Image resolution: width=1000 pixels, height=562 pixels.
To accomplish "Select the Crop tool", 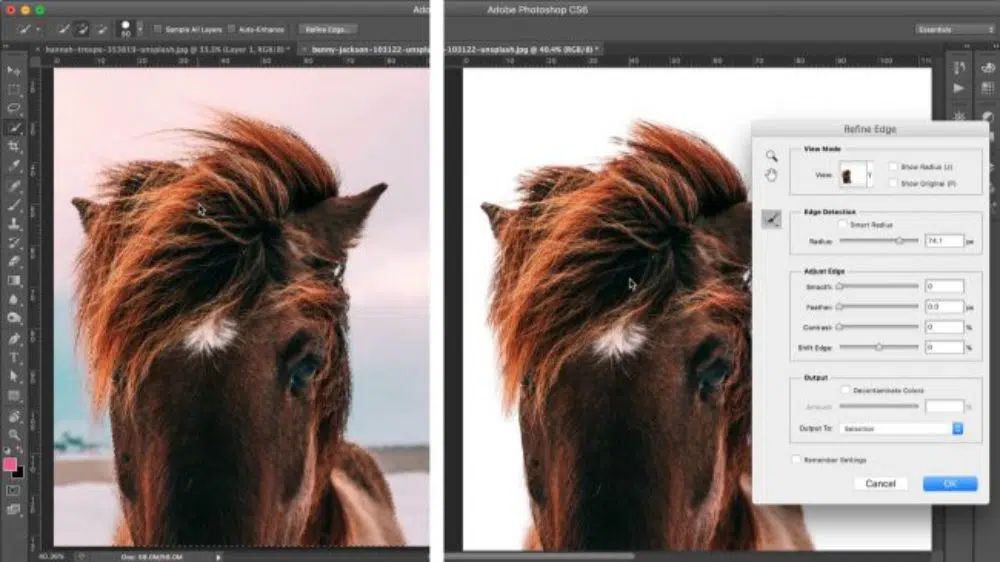I will click(x=14, y=146).
